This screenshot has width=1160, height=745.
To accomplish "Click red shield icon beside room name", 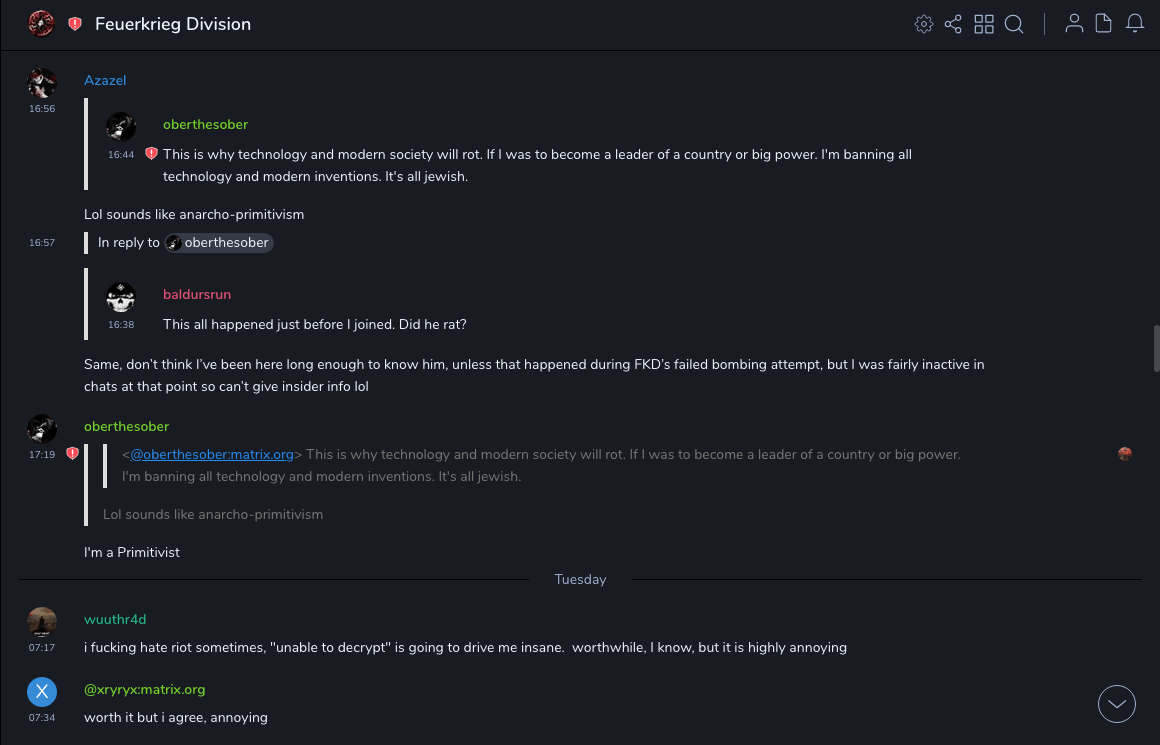I will 75,24.
